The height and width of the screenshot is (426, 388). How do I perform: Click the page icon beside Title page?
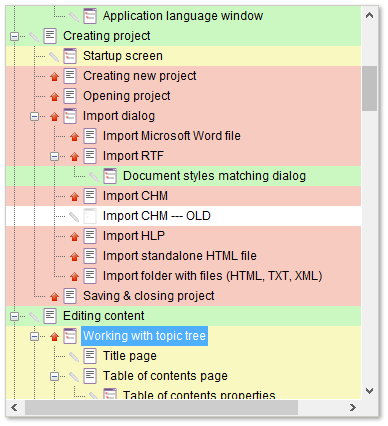click(90, 356)
